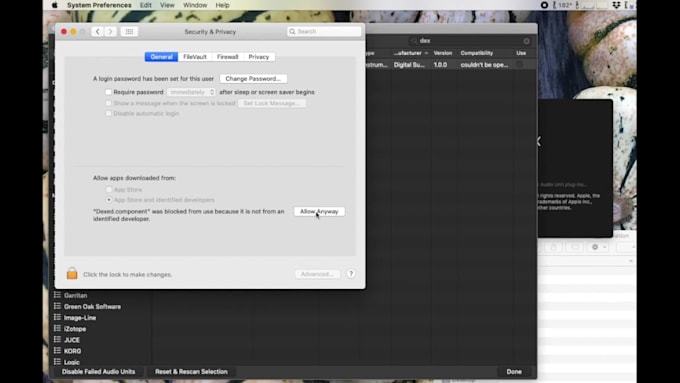Viewport: 680px width, 383px height.
Task: Click the Plug-In Manager search field containing 'dex'
Action: coord(471,41)
